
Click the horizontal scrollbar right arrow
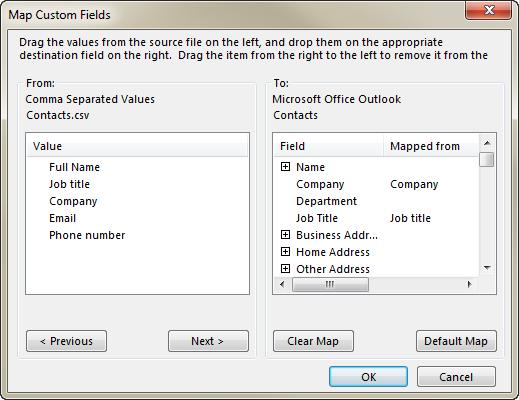coord(470,284)
